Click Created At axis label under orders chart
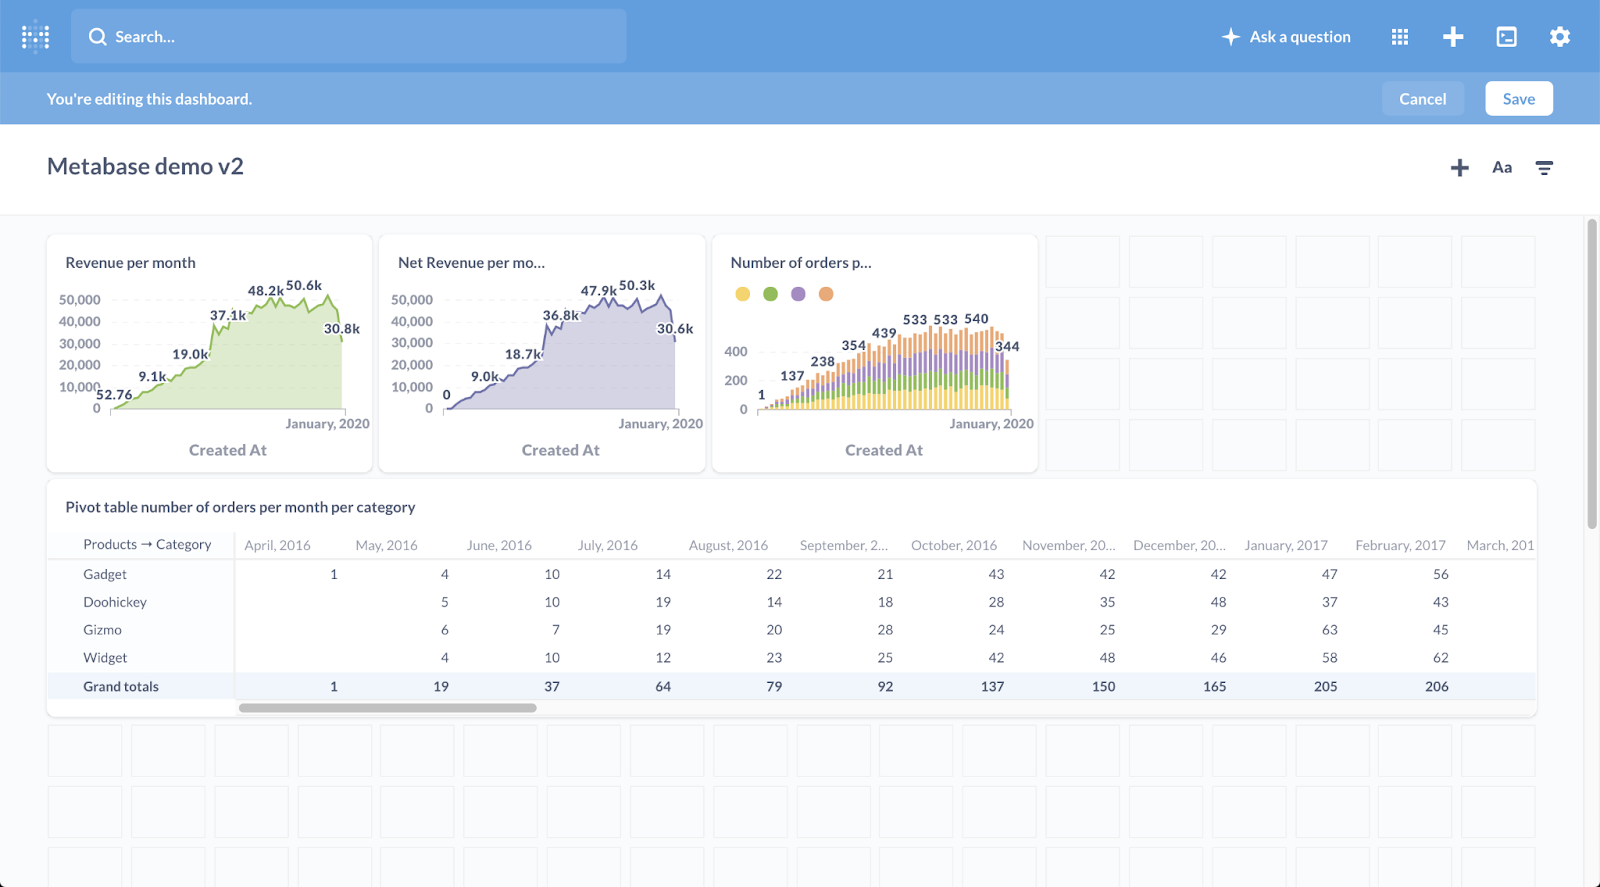This screenshot has height=887, width=1600. [x=884, y=450]
